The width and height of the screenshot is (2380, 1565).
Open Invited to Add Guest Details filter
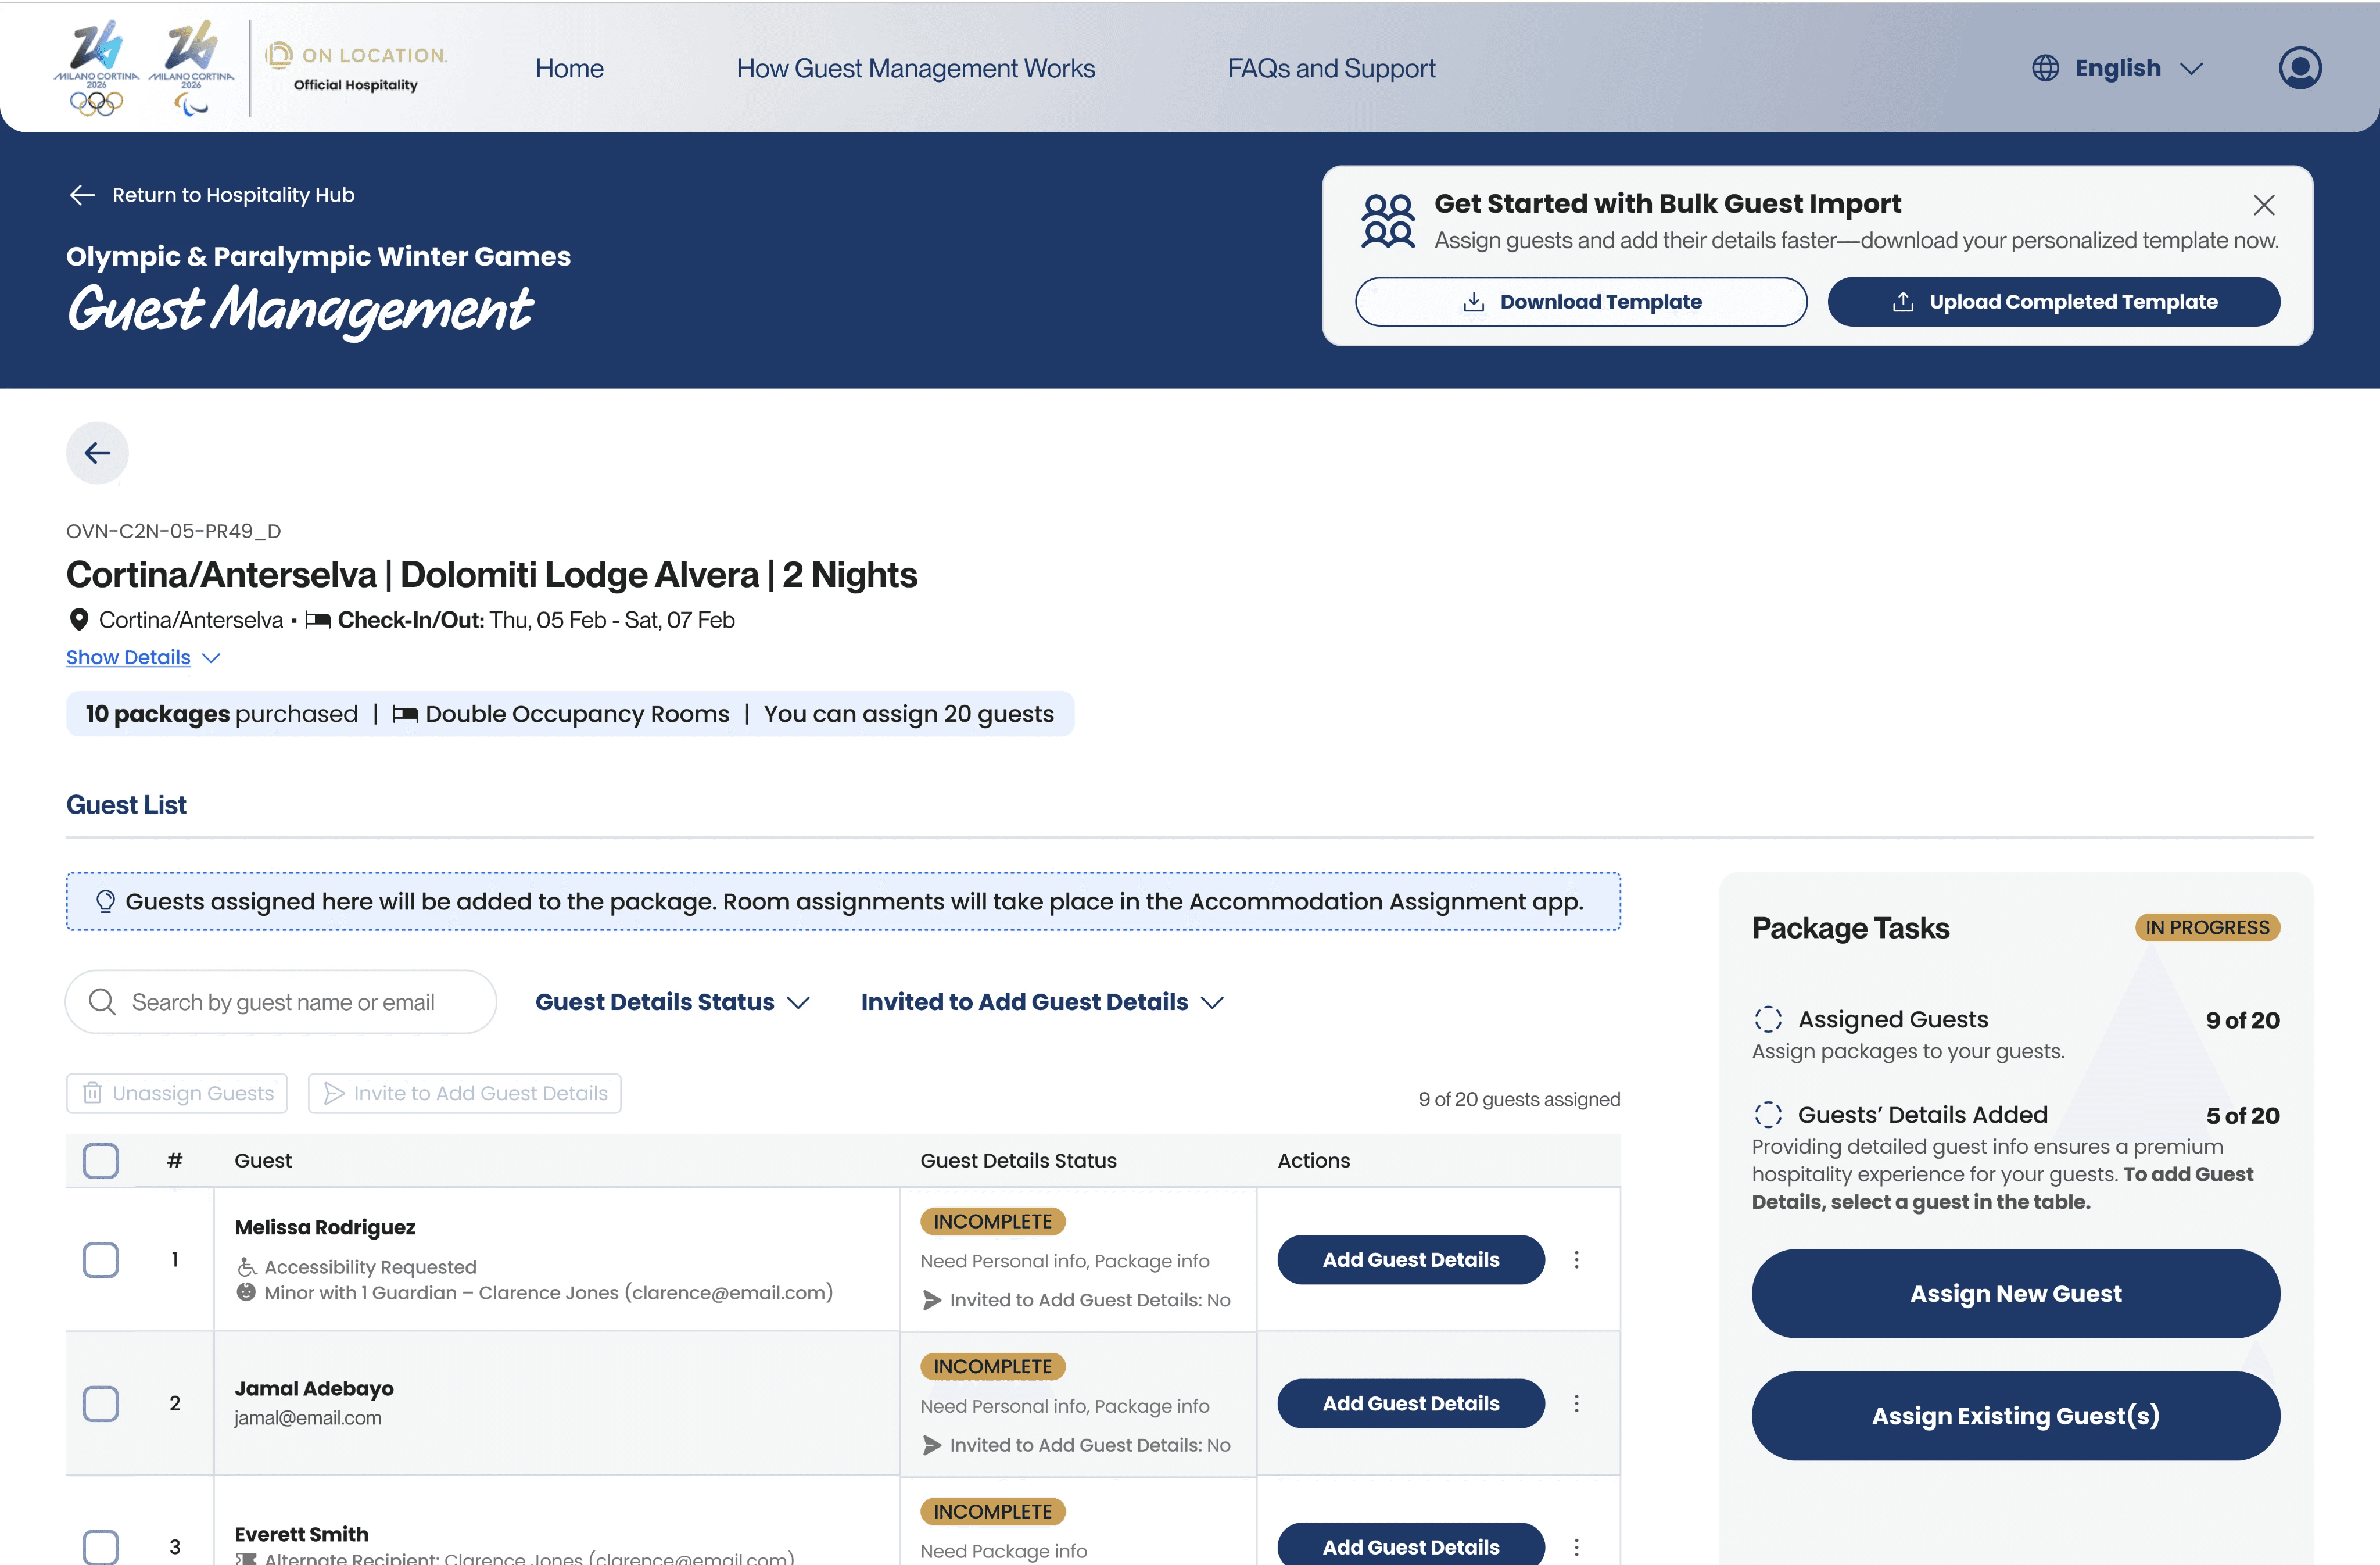tap(1042, 1002)
